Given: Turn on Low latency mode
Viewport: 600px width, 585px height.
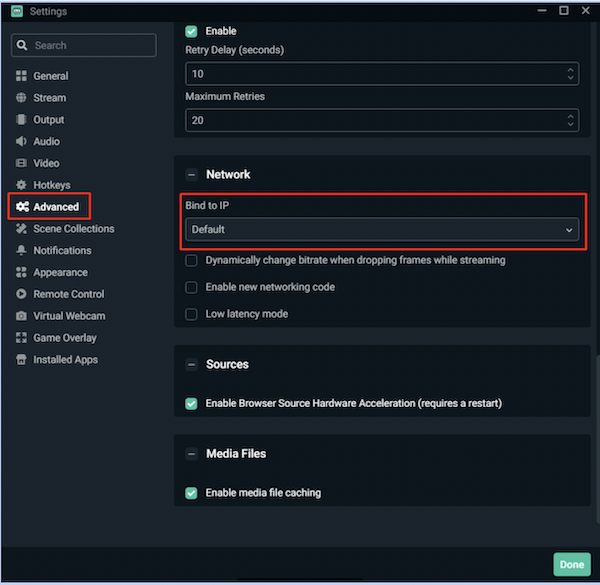Looking at the screenshot, I should 191,314.
